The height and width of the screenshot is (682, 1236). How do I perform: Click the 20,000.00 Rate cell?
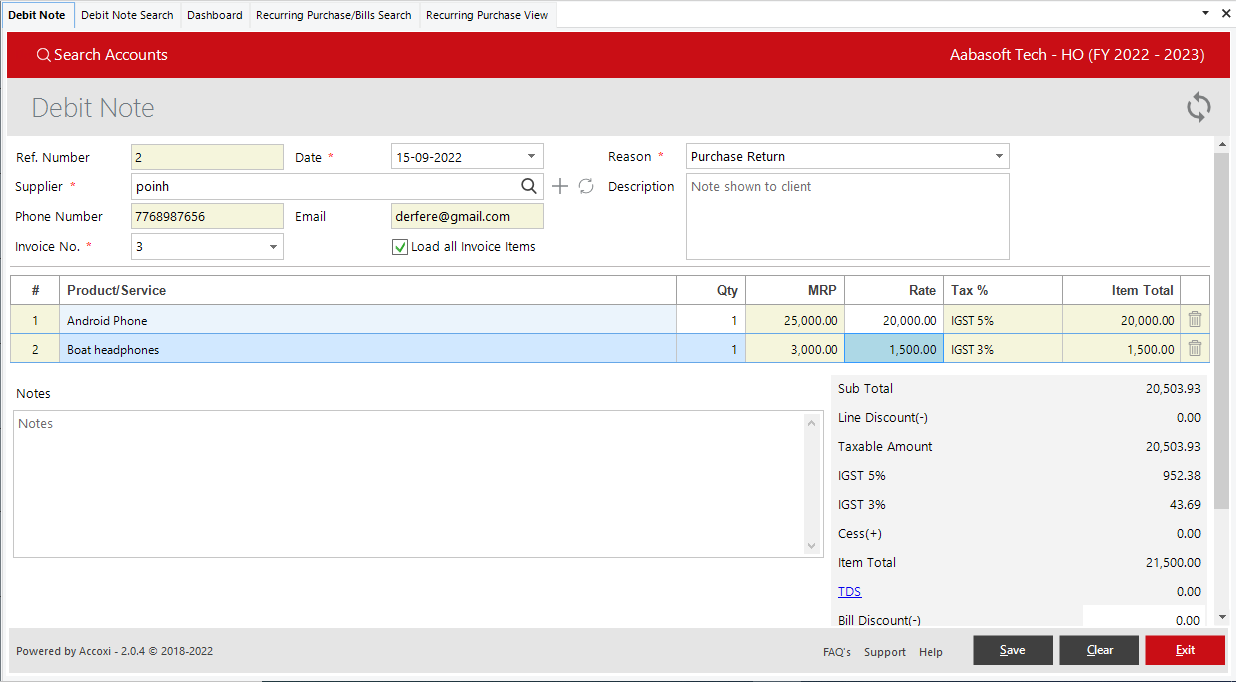[x=894, y=320]
